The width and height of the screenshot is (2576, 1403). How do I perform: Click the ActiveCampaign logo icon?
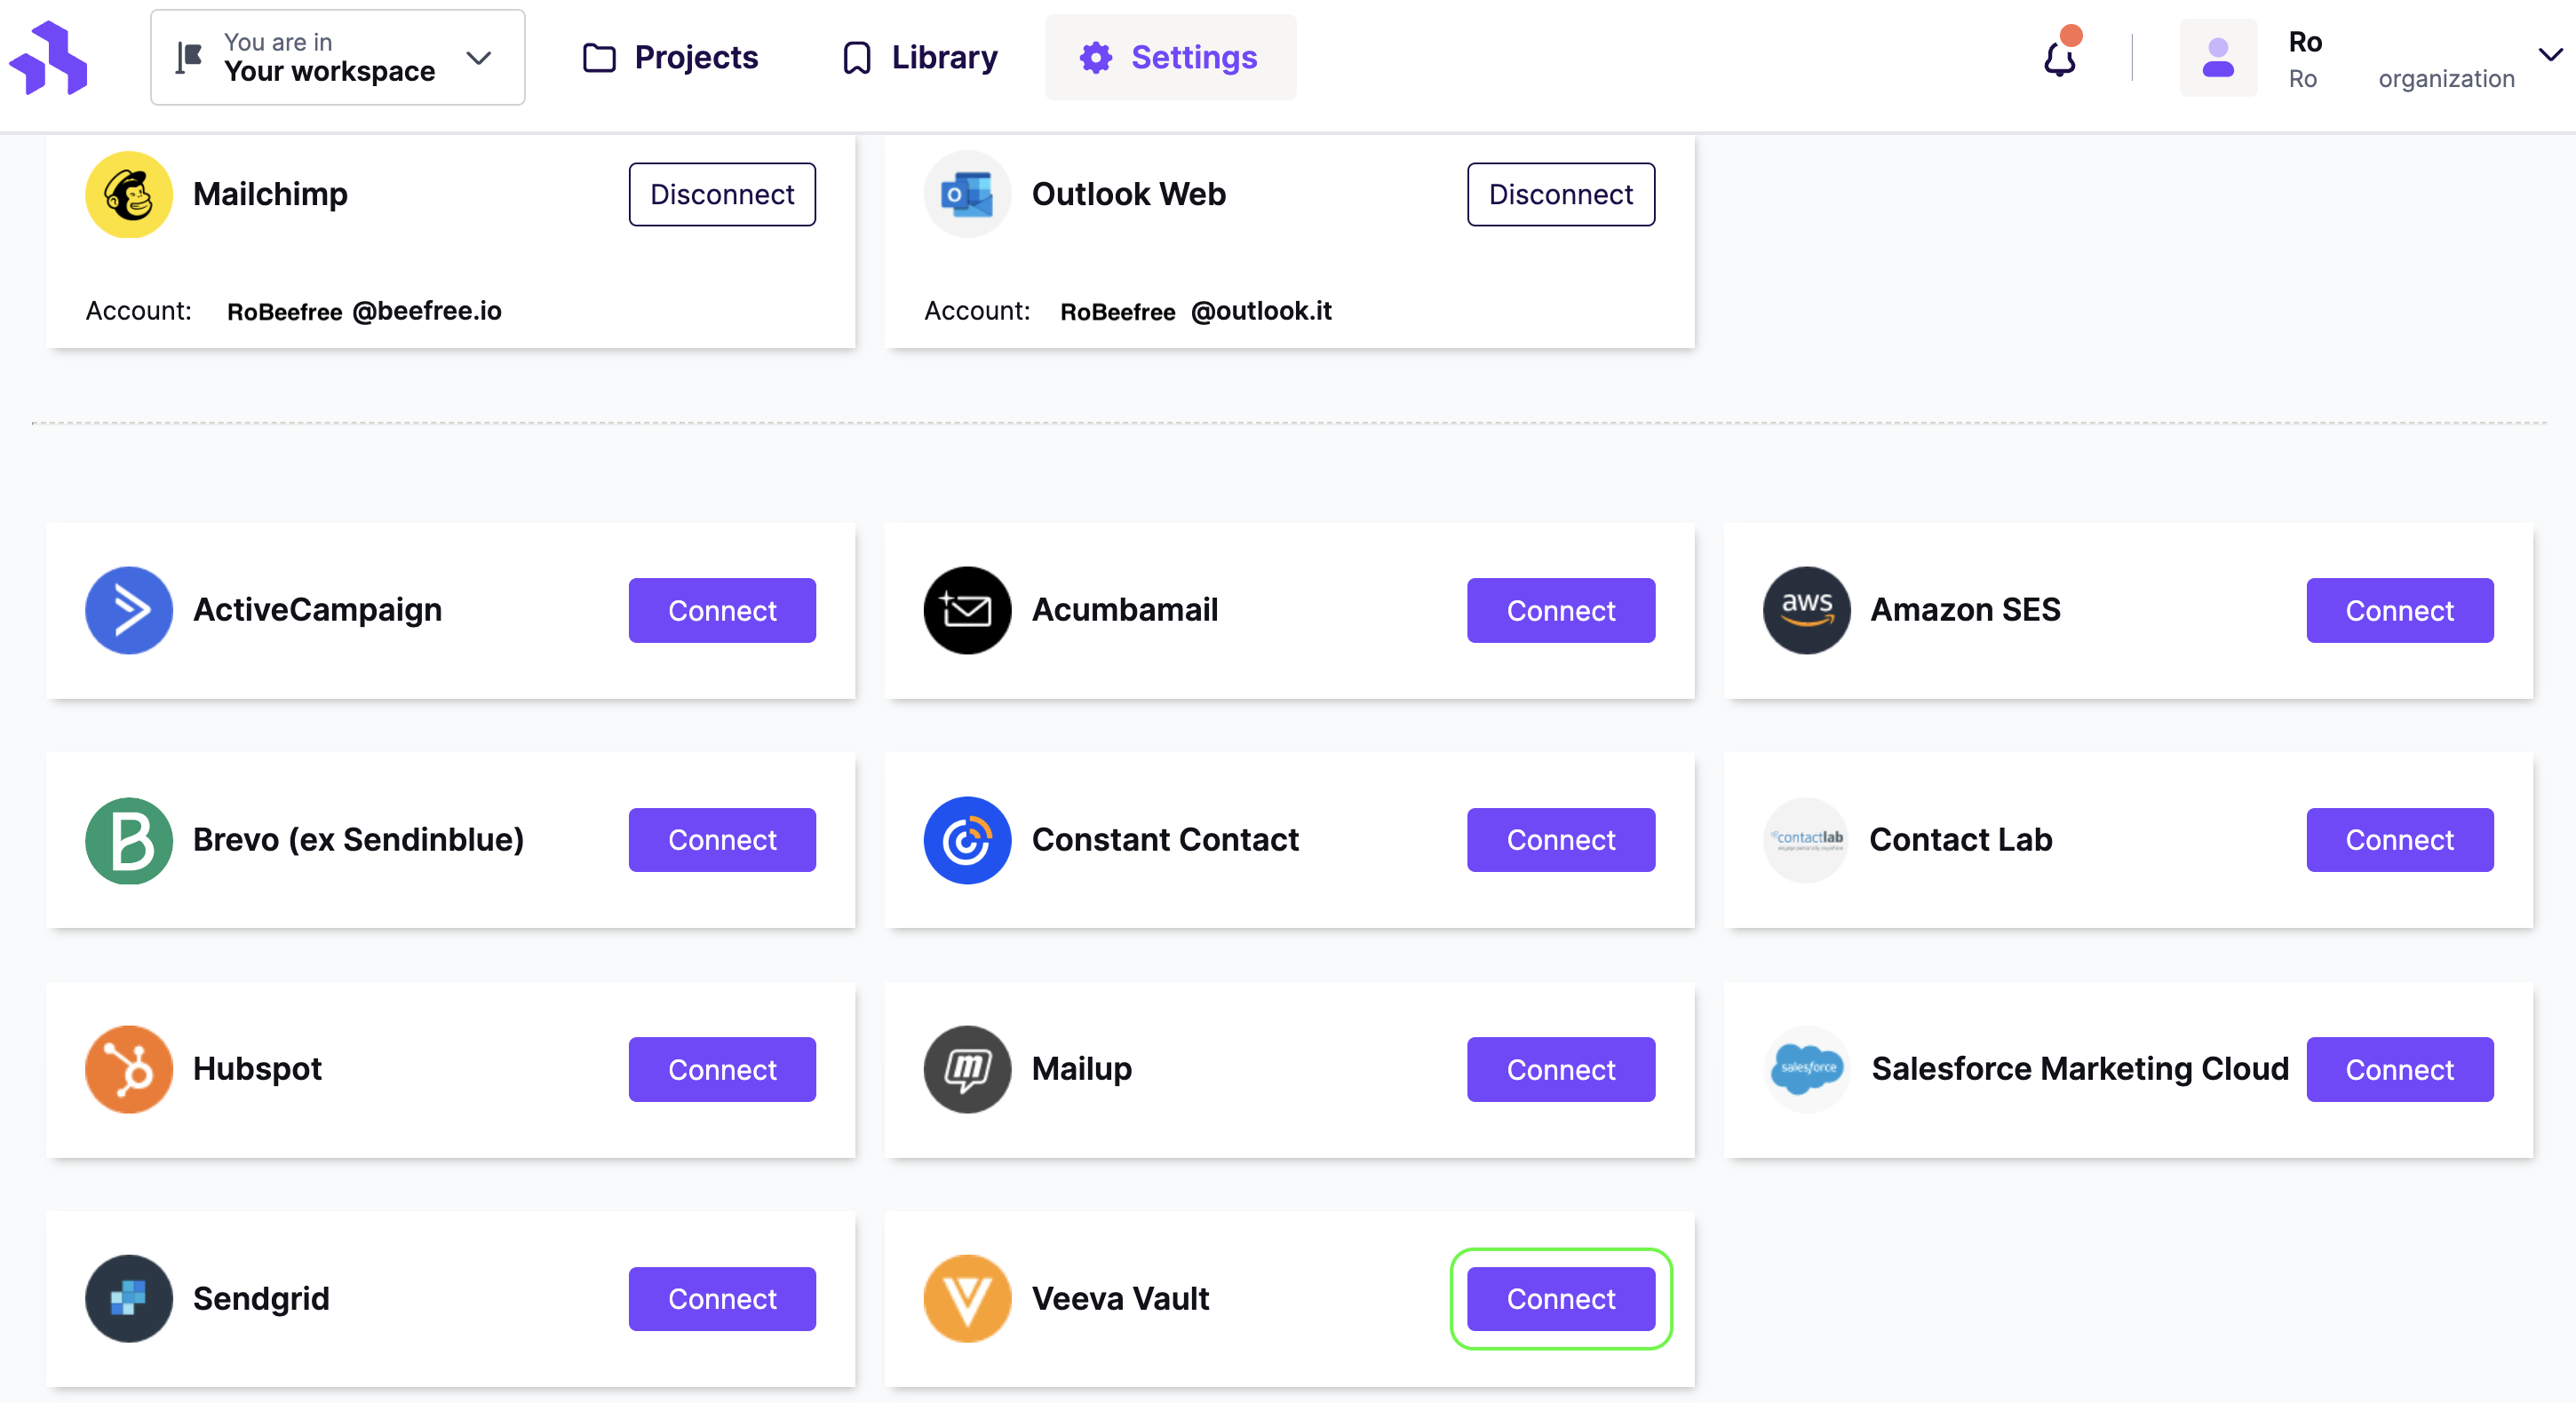129,610
